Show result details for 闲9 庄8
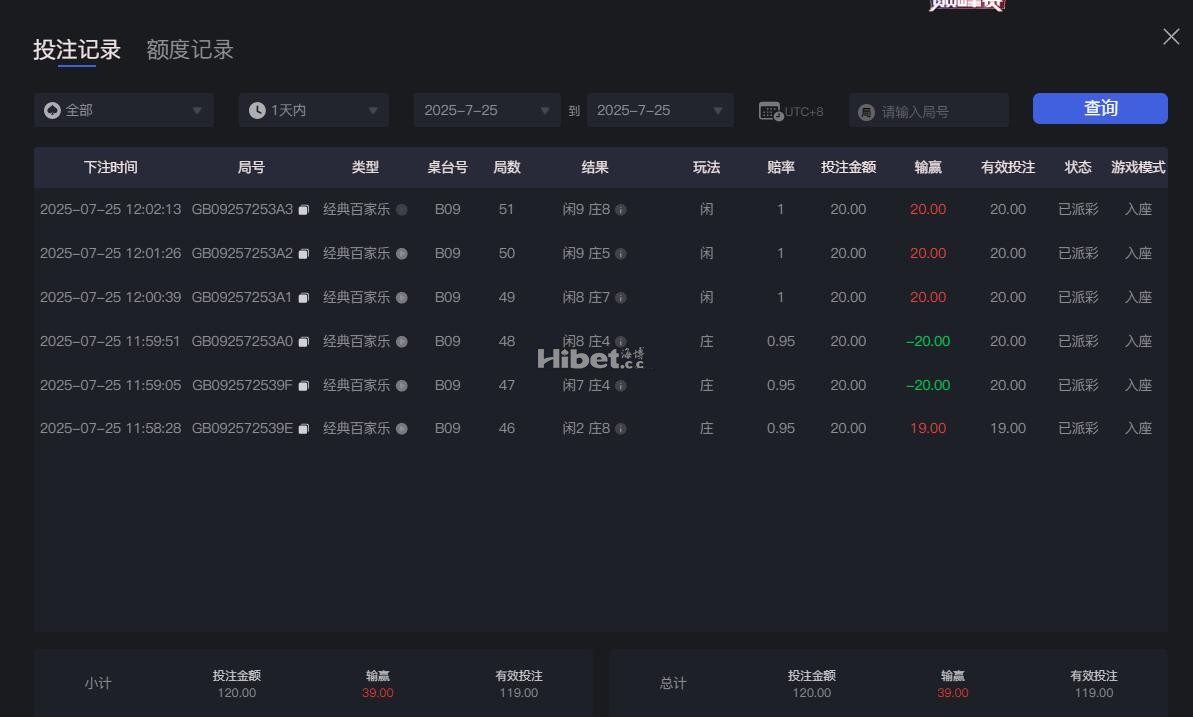Image resolution: width=1193 pixels, height=717 pixels. coord(621,210)
